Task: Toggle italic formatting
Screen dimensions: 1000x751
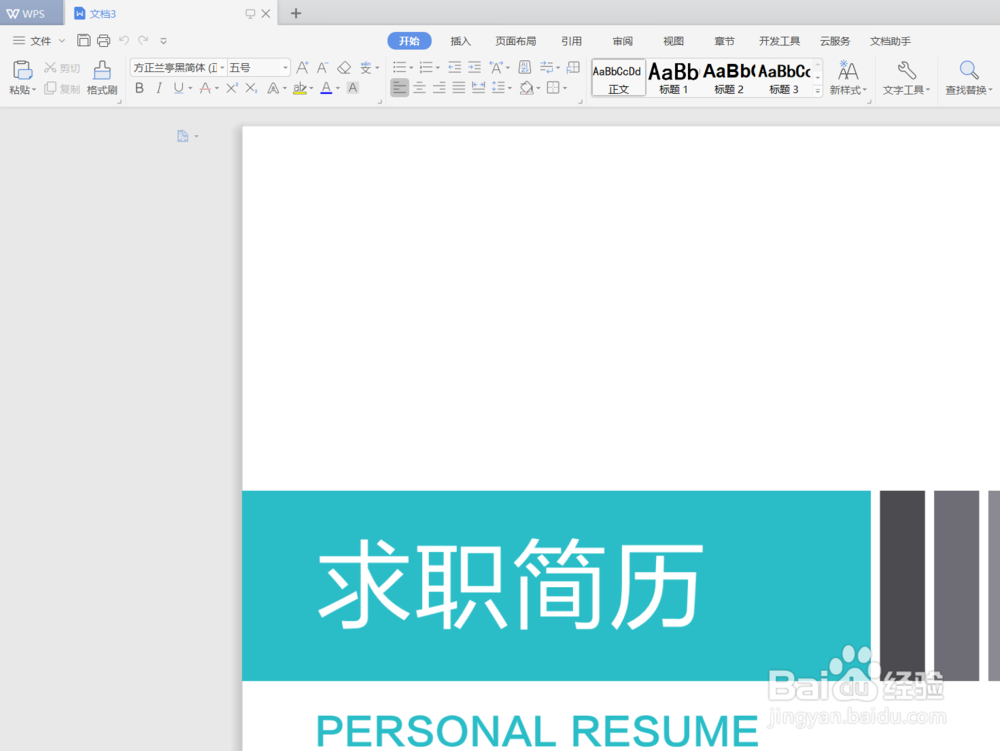Action: (159, 88)
